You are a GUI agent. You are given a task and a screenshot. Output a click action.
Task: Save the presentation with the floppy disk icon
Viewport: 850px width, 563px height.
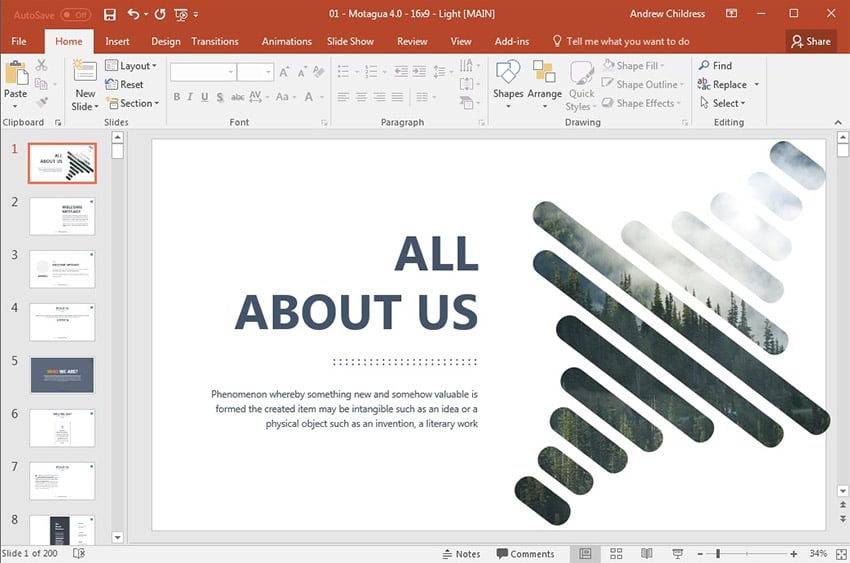(x=110, y=15)
